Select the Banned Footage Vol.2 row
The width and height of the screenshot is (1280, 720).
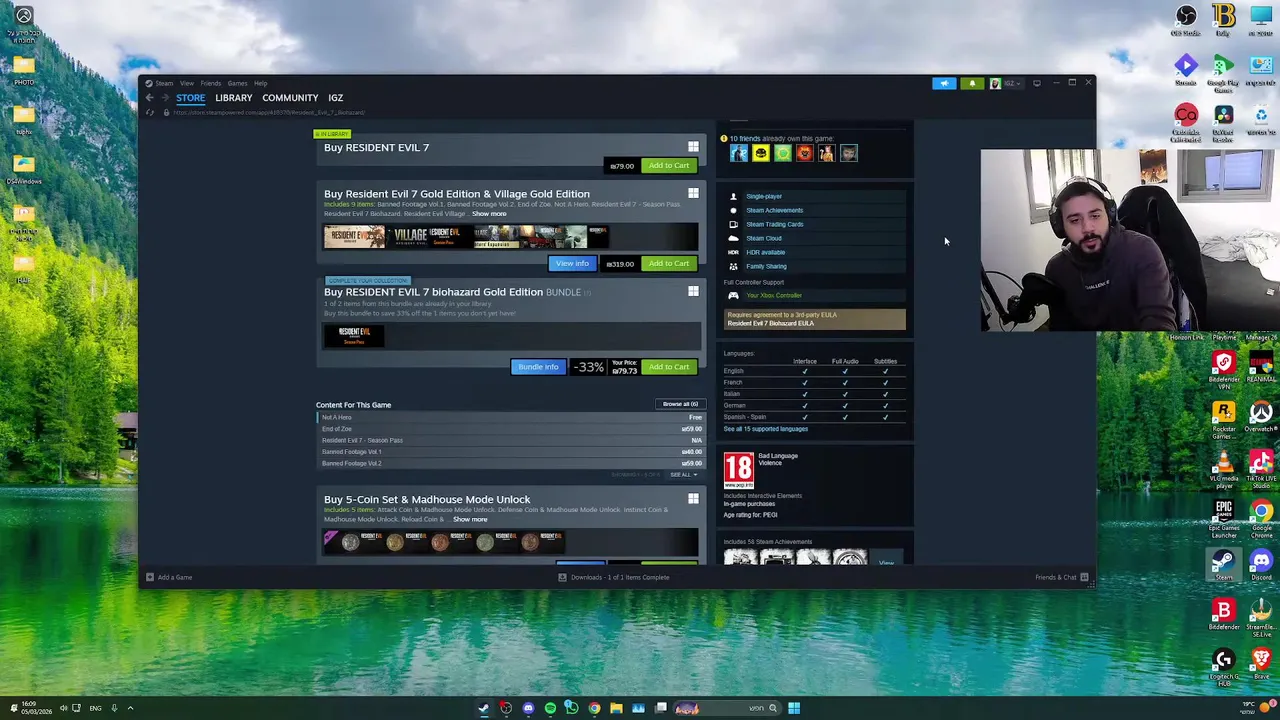(510, 463)
